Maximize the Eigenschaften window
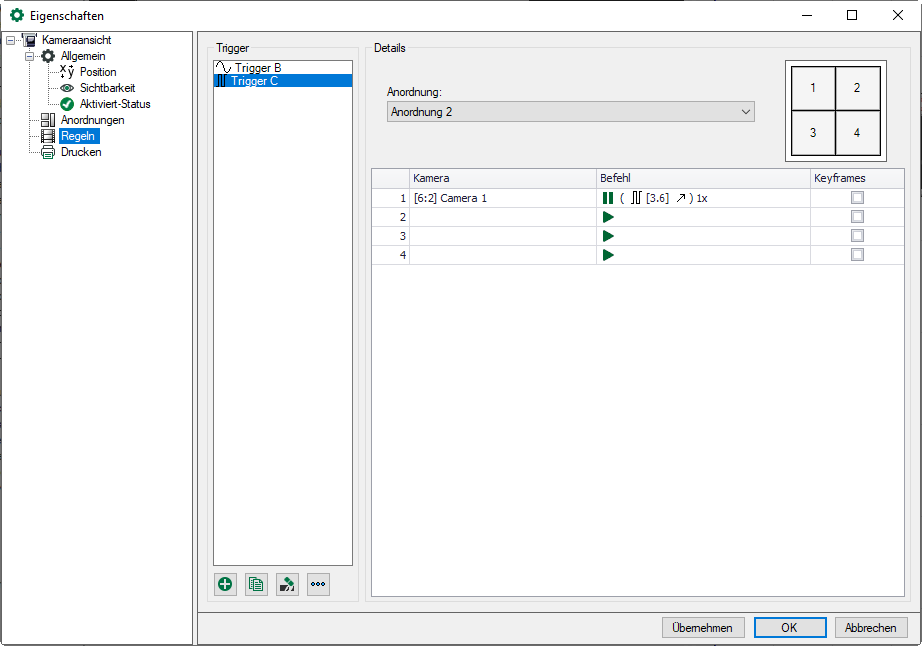922x646 pixels. (852, 15)
